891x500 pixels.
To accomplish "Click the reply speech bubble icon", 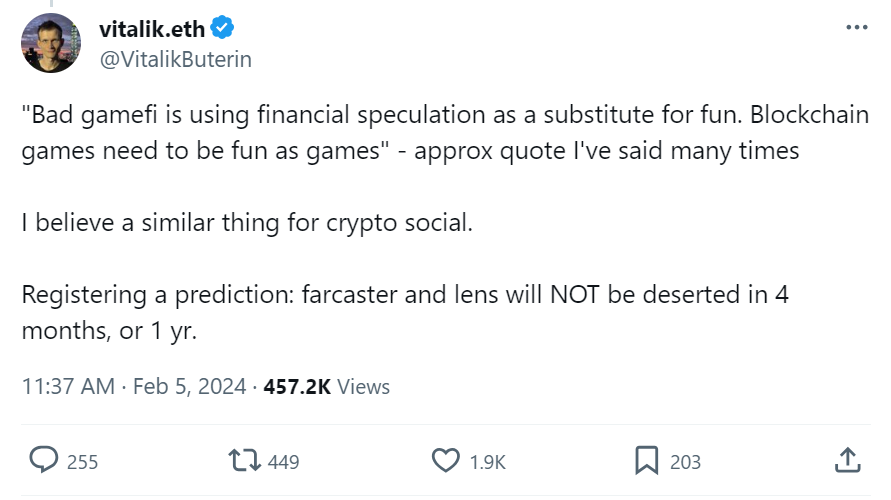I will [x=43, y=461].
